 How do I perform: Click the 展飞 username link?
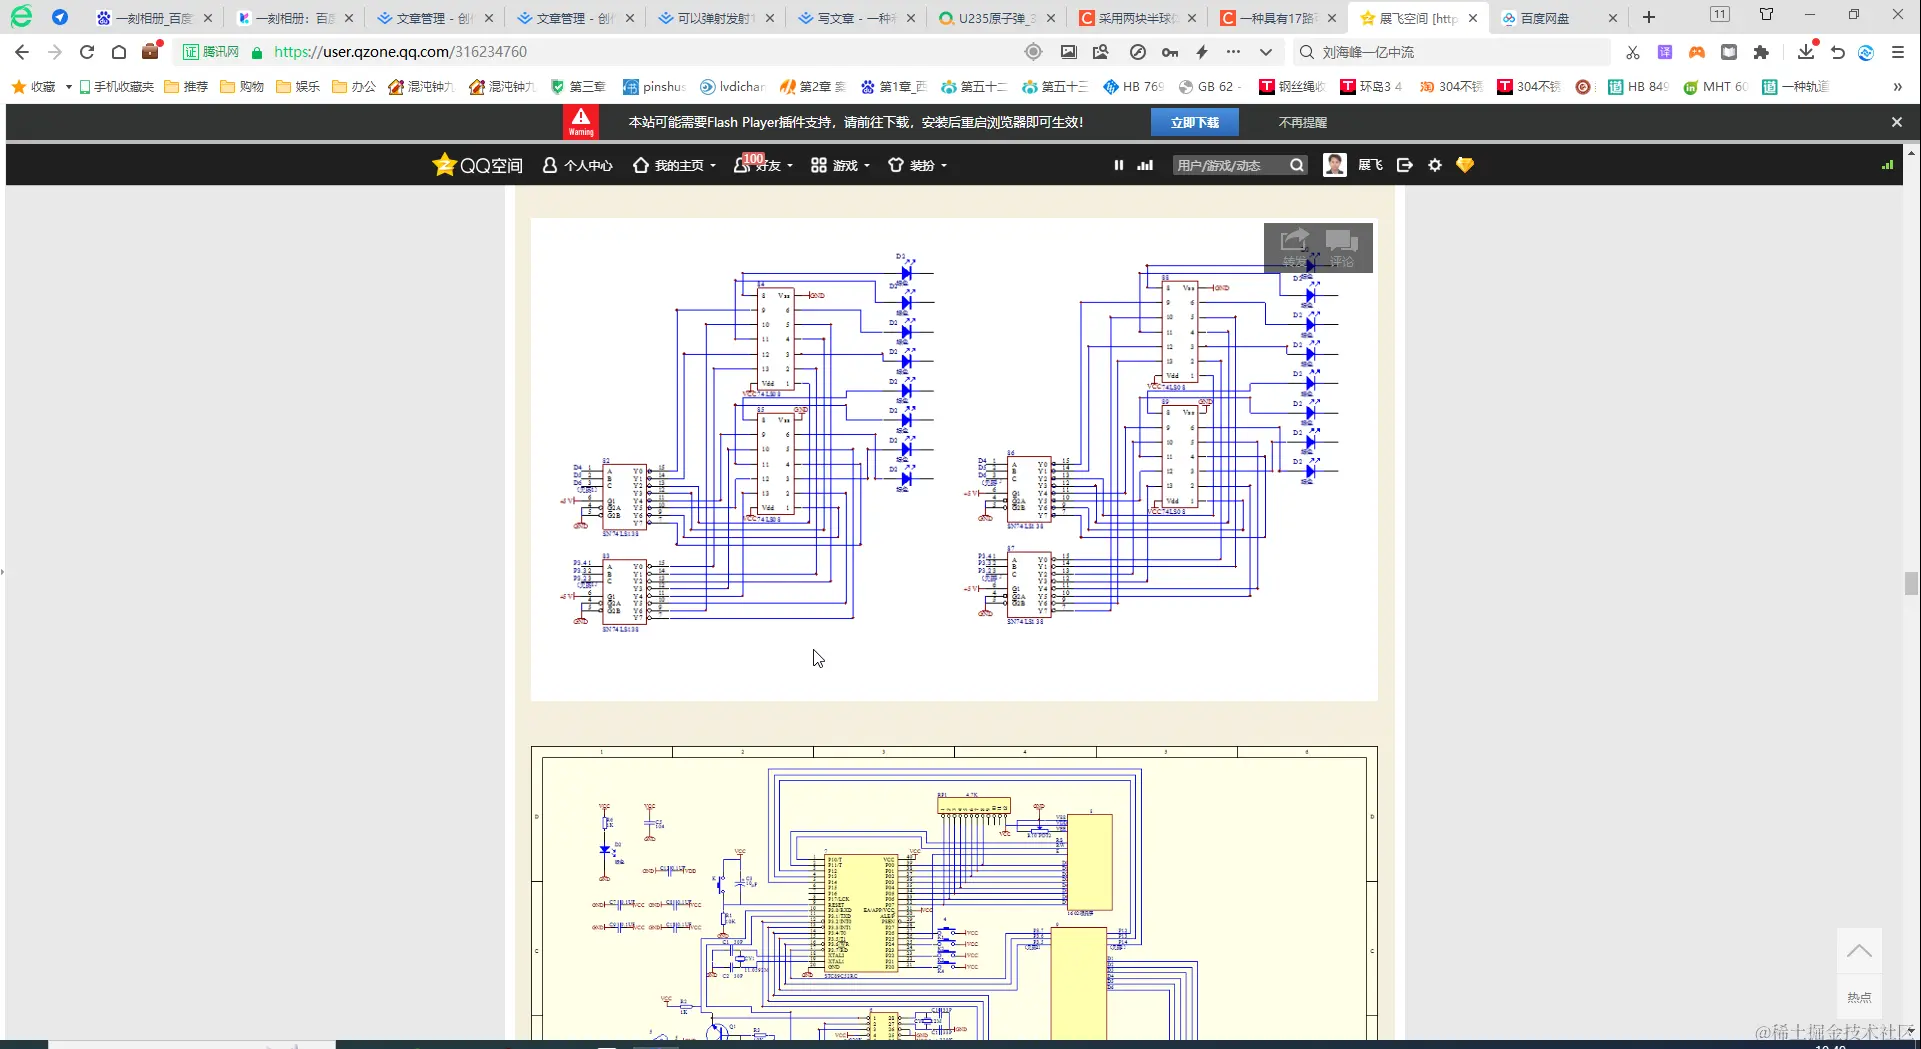pos(1370,165)
